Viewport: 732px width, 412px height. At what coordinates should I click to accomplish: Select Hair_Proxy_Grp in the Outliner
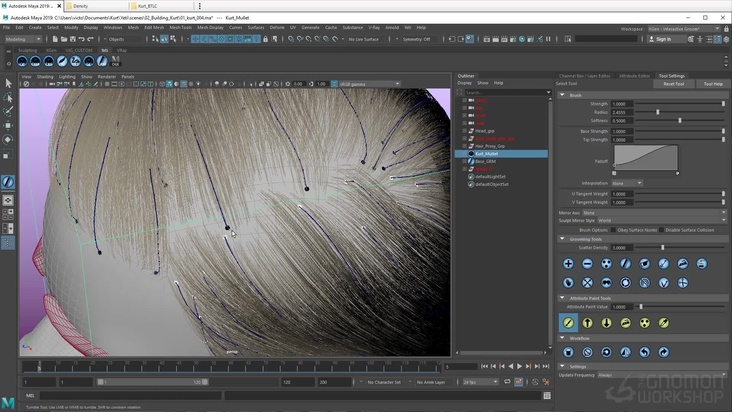click(489, 146)
